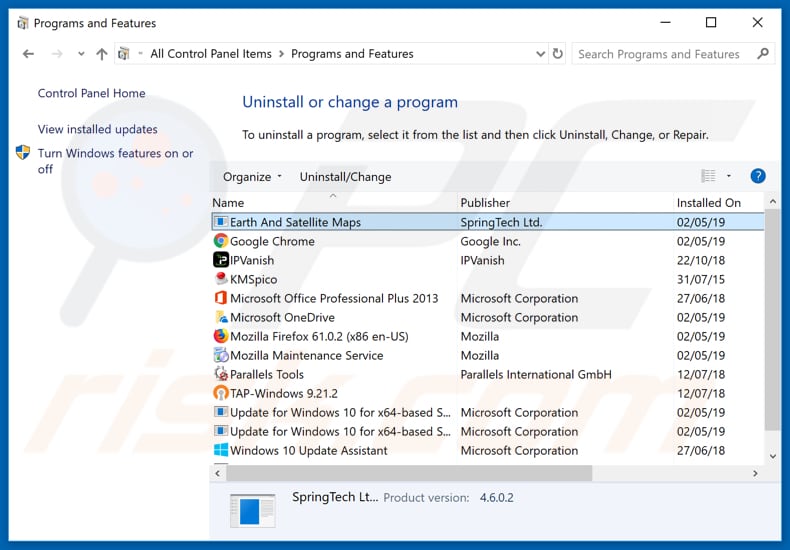Select Mozilla Maintenance Service entry

click(x=306, y=356)
